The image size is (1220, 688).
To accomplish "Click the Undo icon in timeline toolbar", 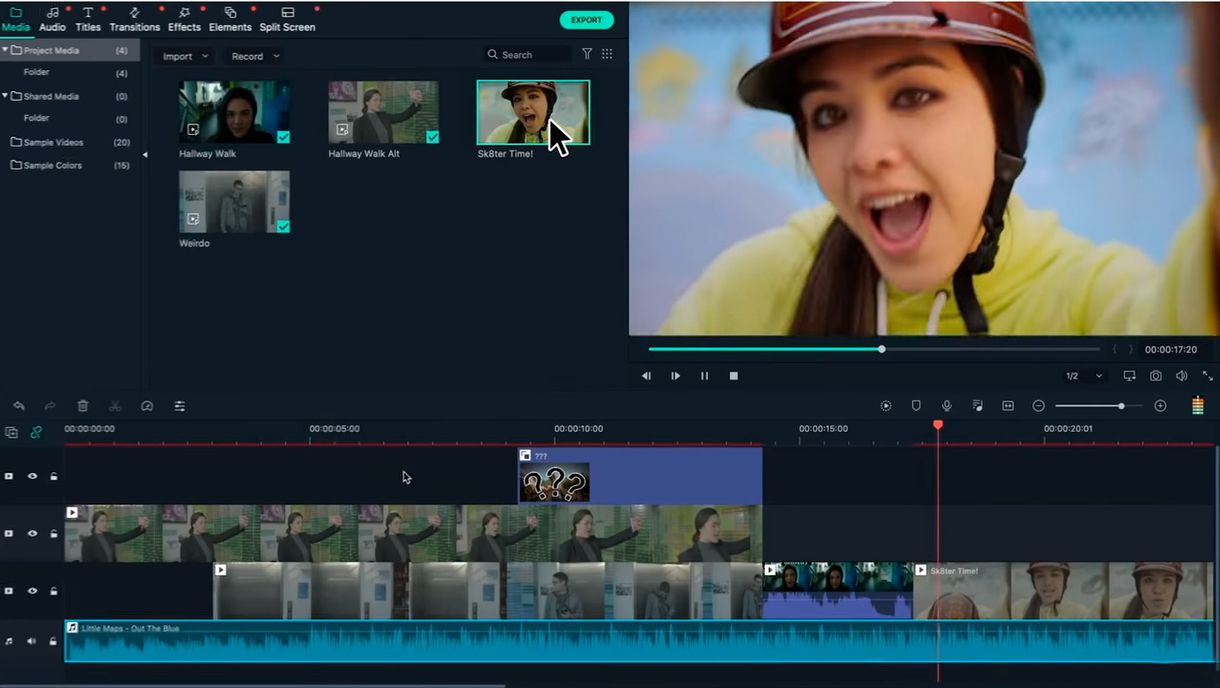I will tap(18, 406).
